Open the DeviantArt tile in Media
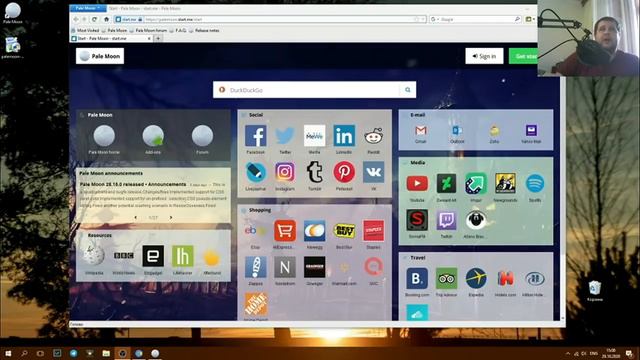640x360 pixels. pos(447,184)
